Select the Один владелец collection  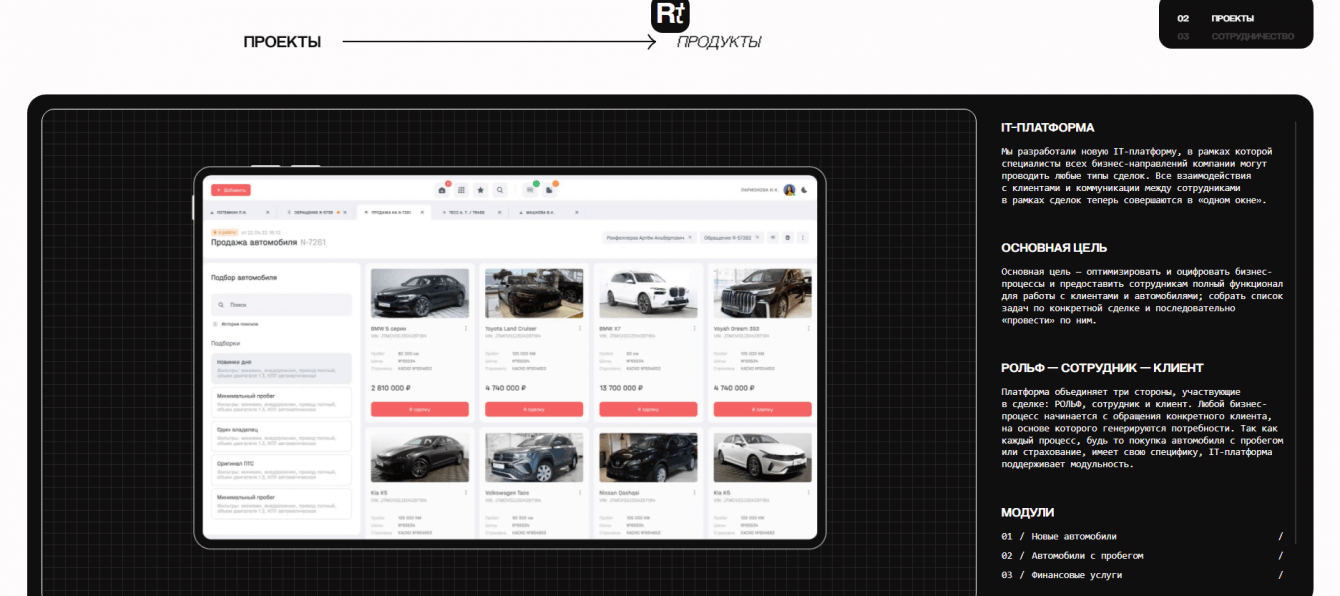(x=281, y=435)
